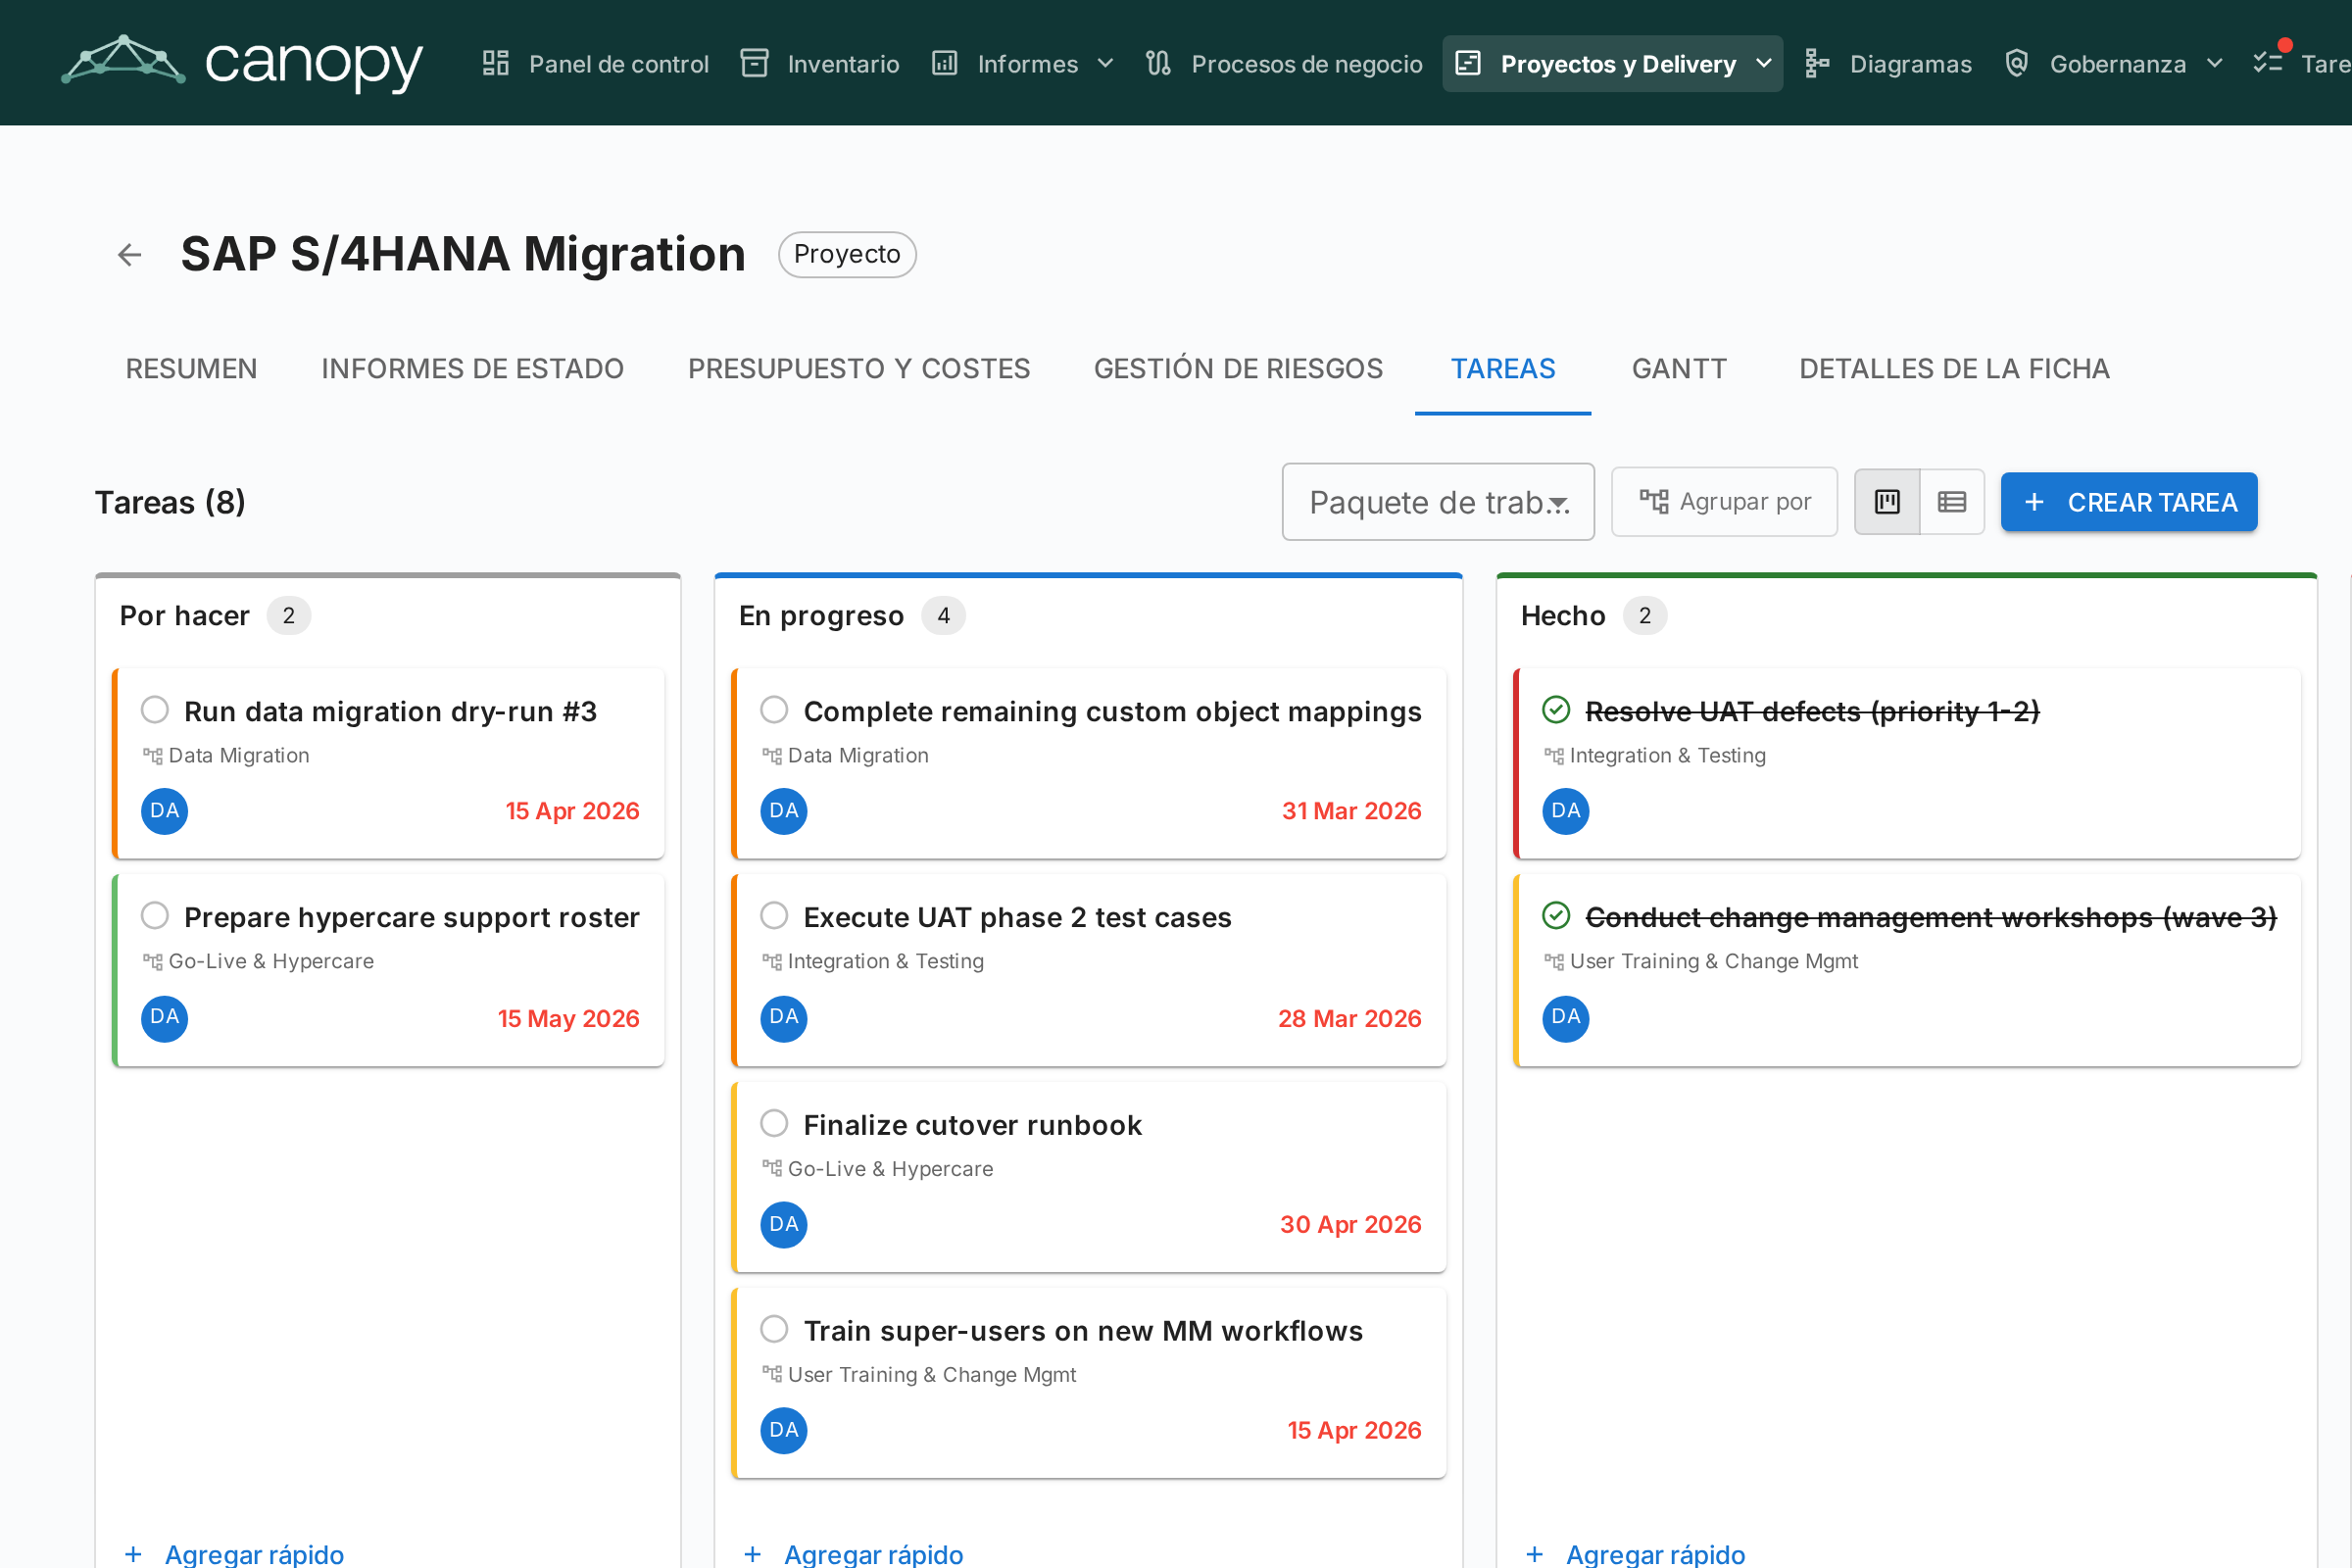The width and height of the screenshot is (2352, 1568).
Task: Click DA avatar on Prepare hypercare support roster
Action: point(165,1018)
